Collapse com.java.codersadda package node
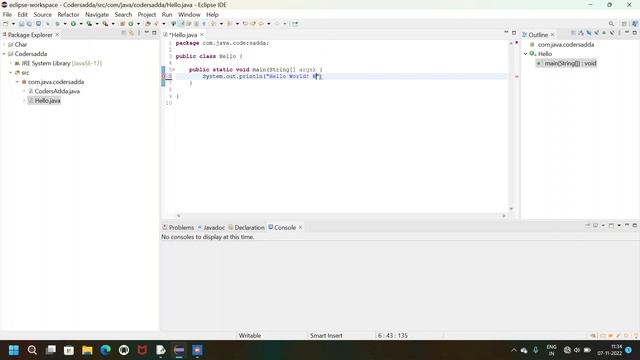The height and width of the screenshot is (360, 640). point(18,82)
